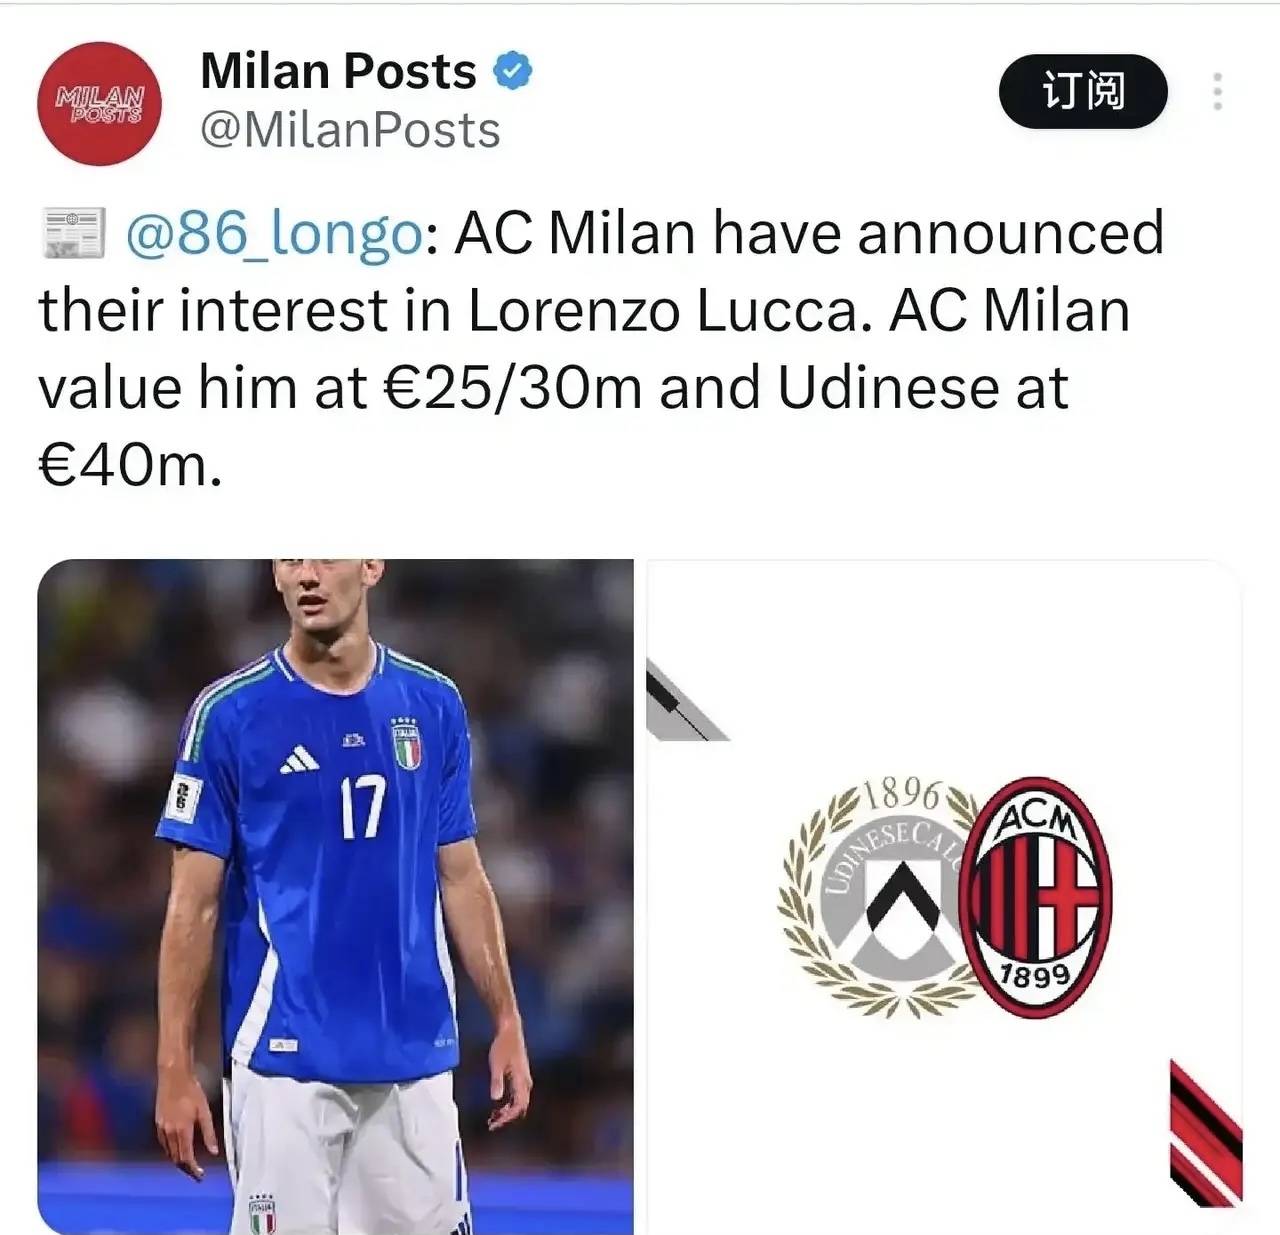
Task: Open the Milan Posts profile avatar
Action: click(99, 103)
